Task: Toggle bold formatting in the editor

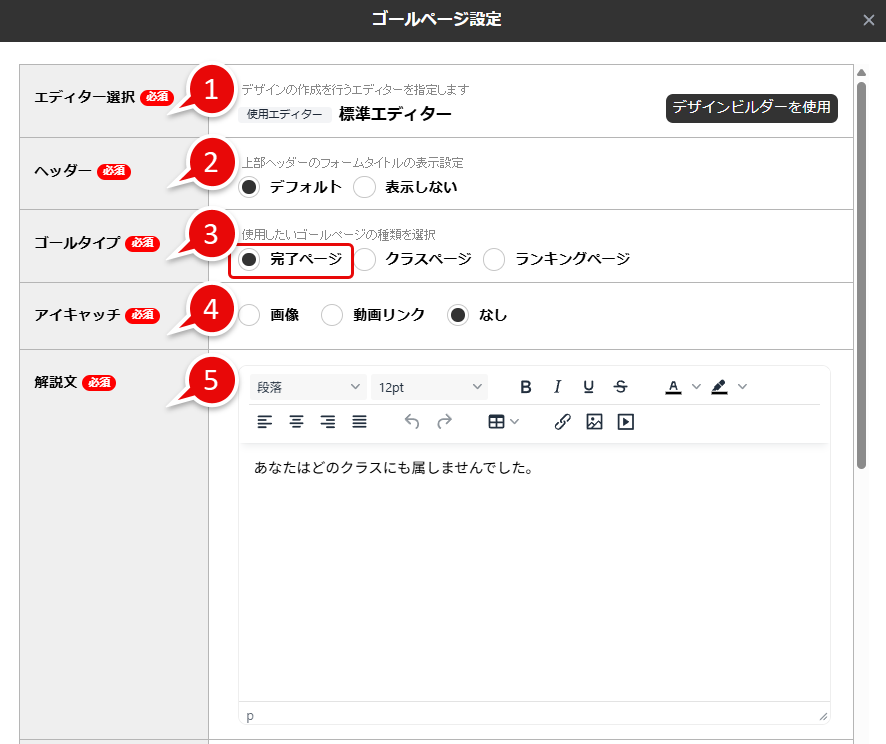Action: (x=525, y=387)
